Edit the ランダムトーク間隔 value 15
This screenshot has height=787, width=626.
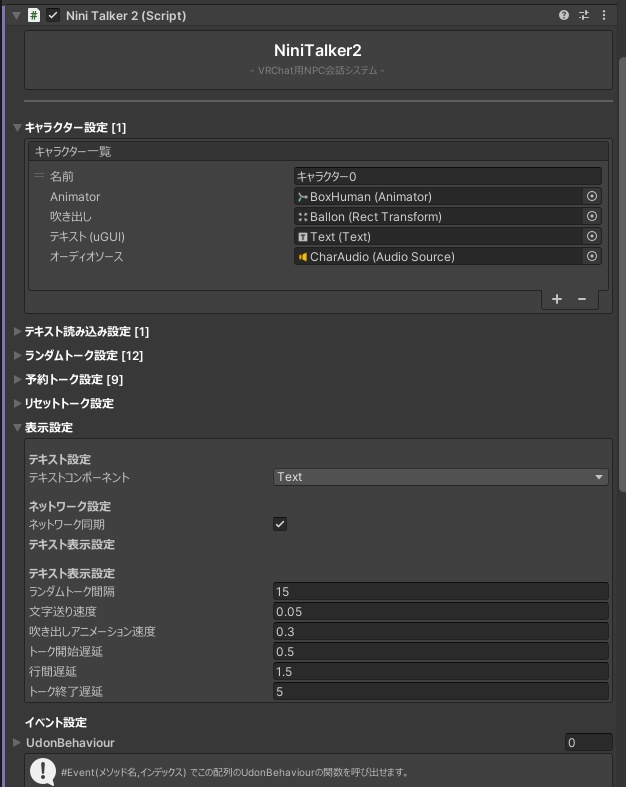coord(440,591)
